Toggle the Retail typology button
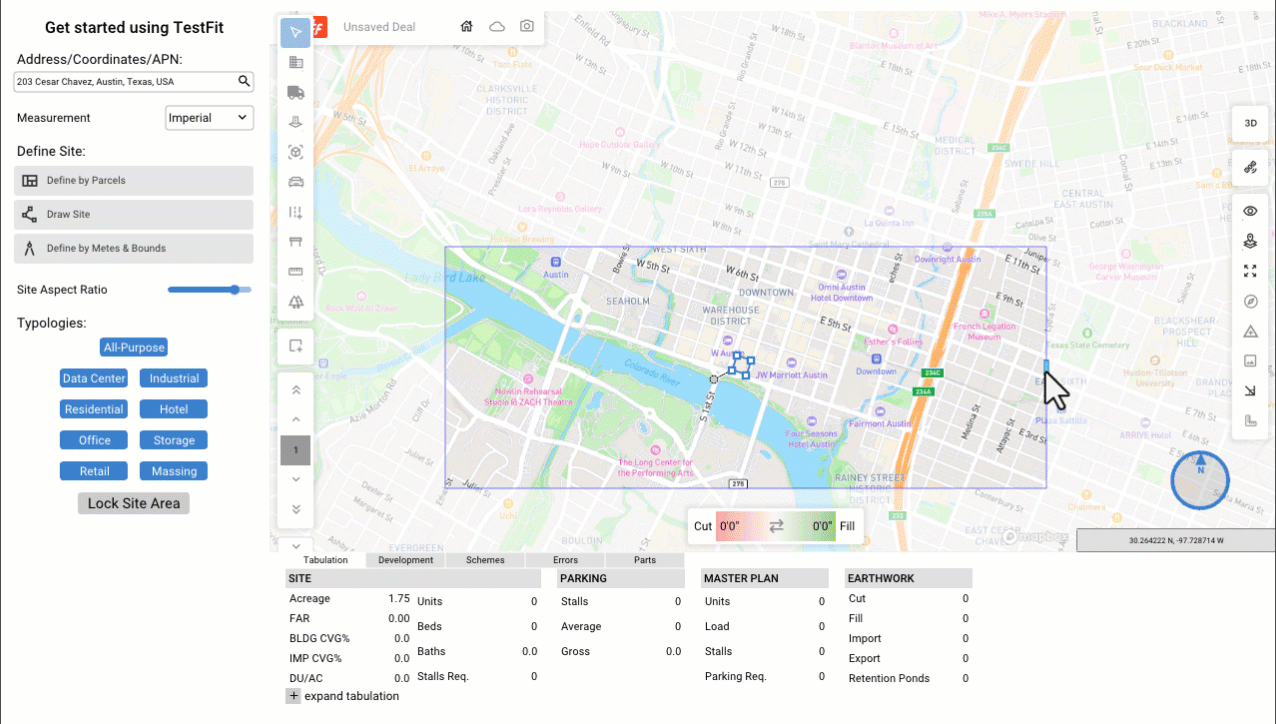Screen dimensions: 1276x724 pos(94,471)
